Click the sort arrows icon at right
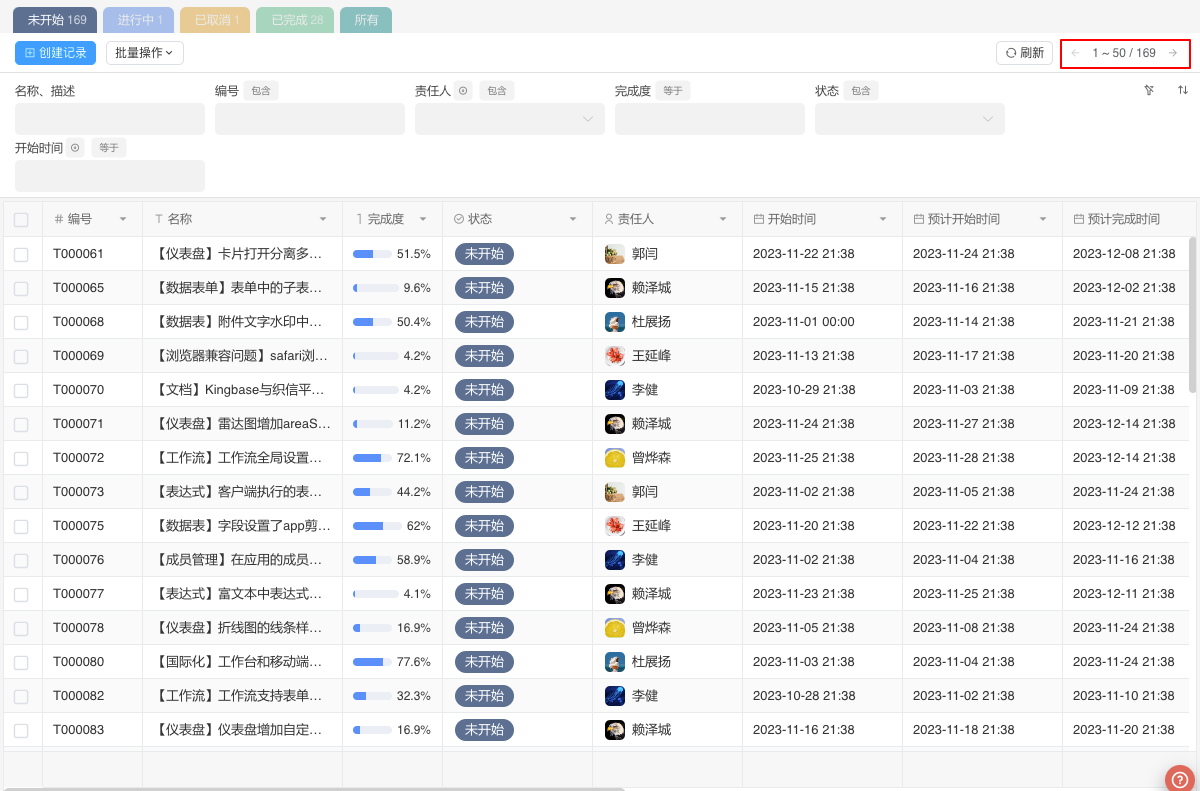The image size is (1200, 791). click(x=1183, y=90)
